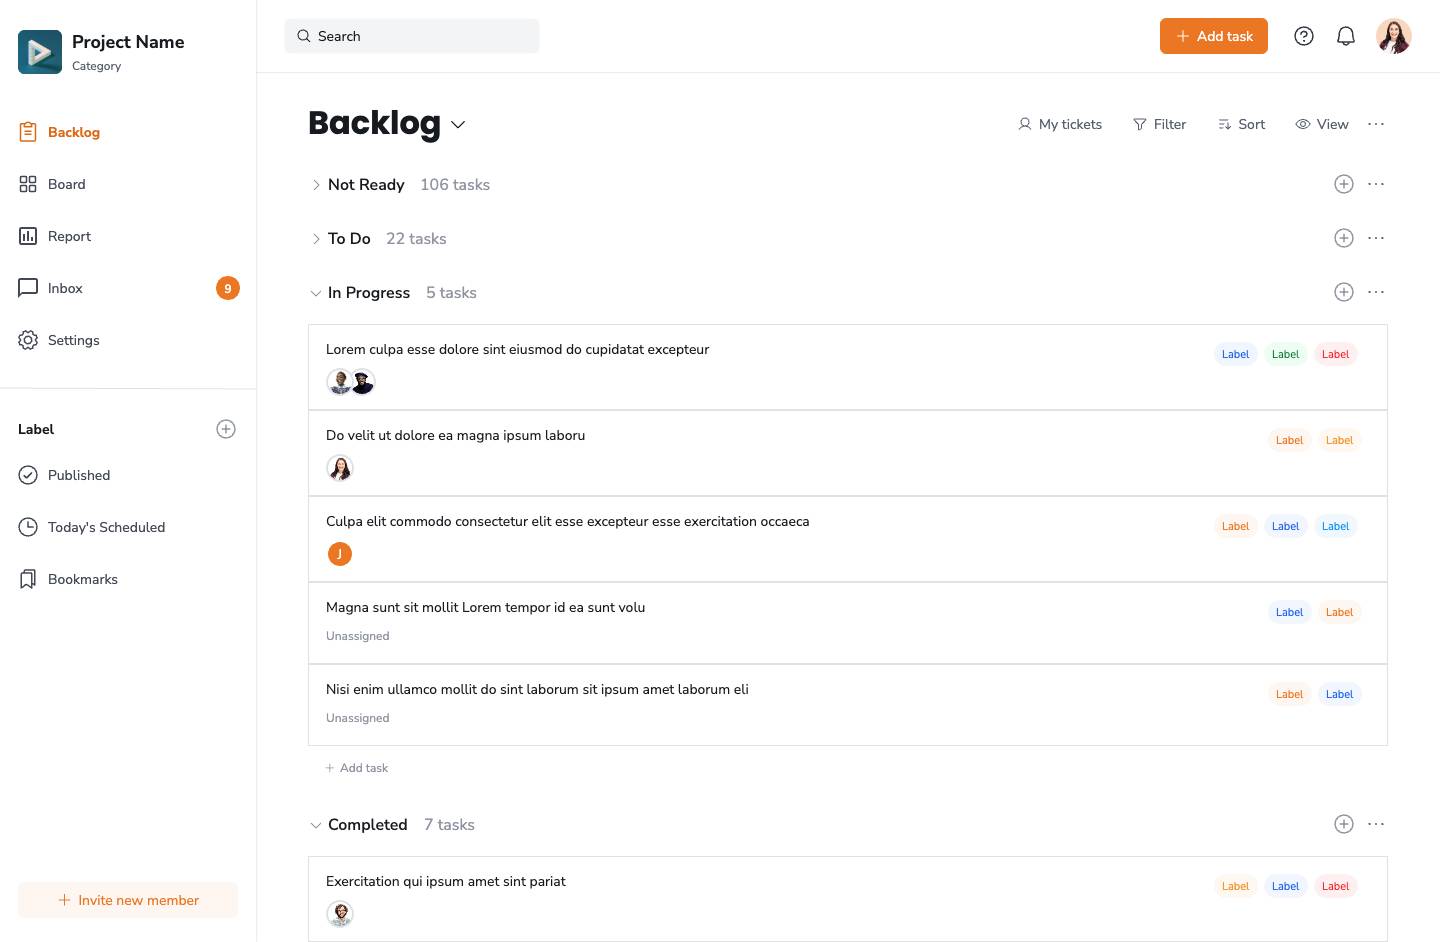Viewport: 1440px width, 942px height.
Task: Click the add circle icon for Not Ready
Action: (1344, 184)
